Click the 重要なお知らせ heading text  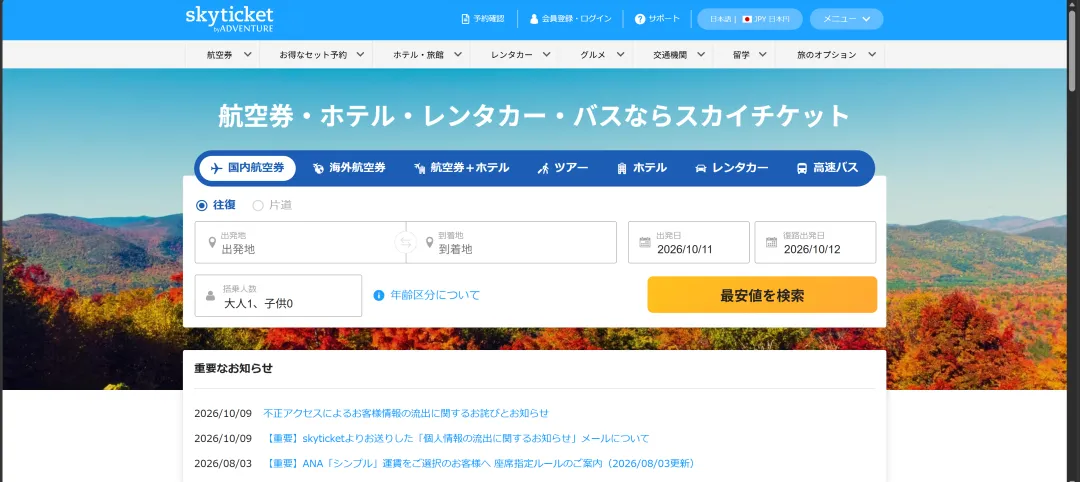(233, 368)
